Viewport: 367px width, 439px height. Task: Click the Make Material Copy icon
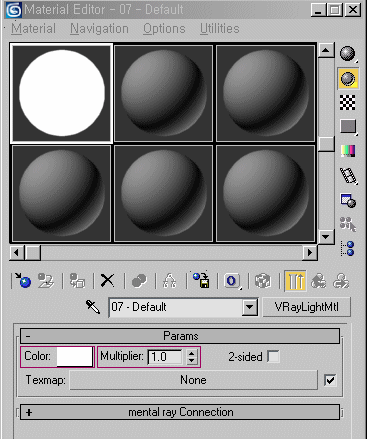[x=139, y=280]
